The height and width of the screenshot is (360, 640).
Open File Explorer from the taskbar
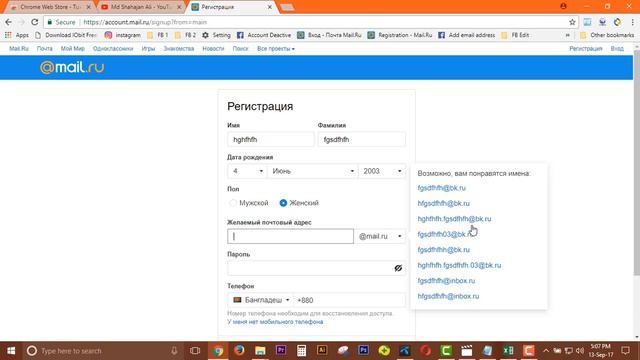260,351
